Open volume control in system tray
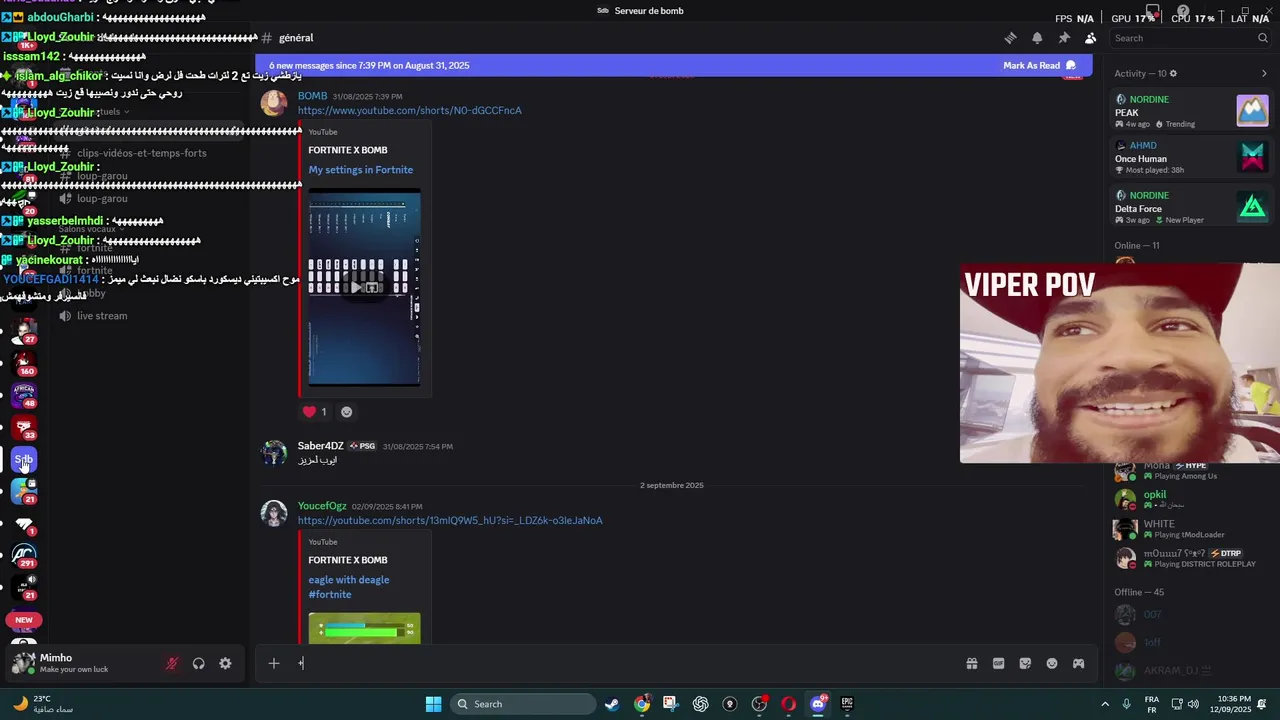 click(1193, 704)
